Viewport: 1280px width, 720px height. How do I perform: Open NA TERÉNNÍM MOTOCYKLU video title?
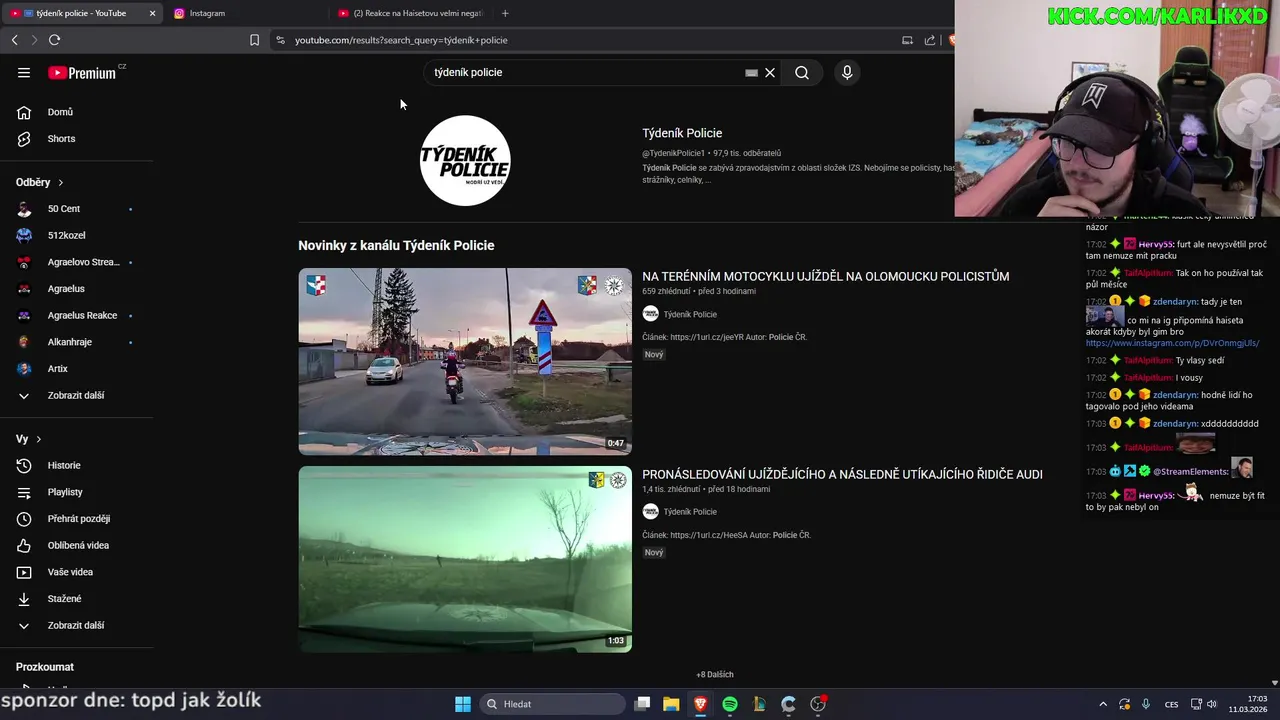tap(825, 277)
